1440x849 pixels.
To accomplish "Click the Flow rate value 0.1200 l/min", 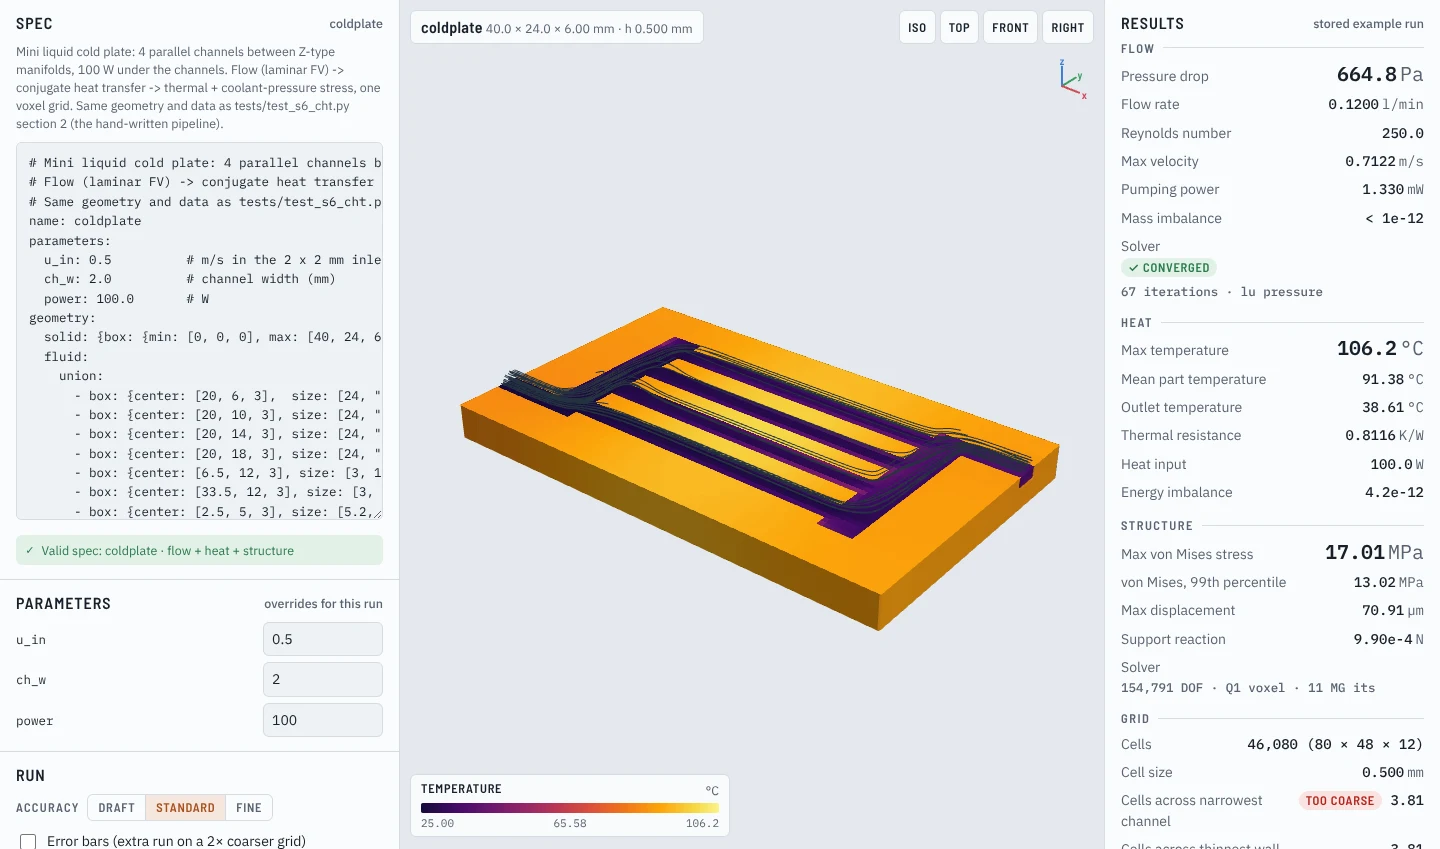I will [1376, 105].
